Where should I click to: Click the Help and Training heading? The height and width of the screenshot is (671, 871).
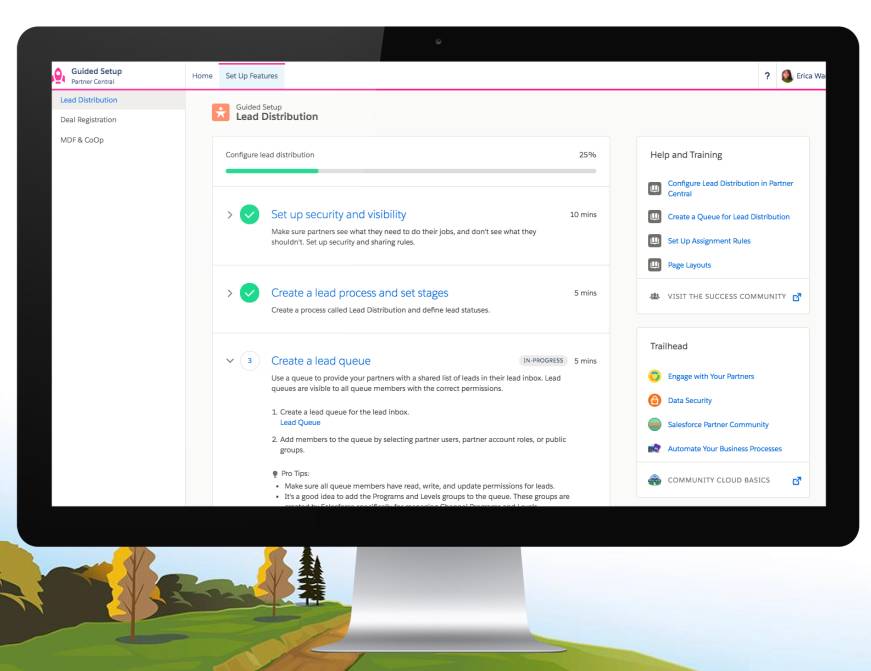[x=686, y=154]
